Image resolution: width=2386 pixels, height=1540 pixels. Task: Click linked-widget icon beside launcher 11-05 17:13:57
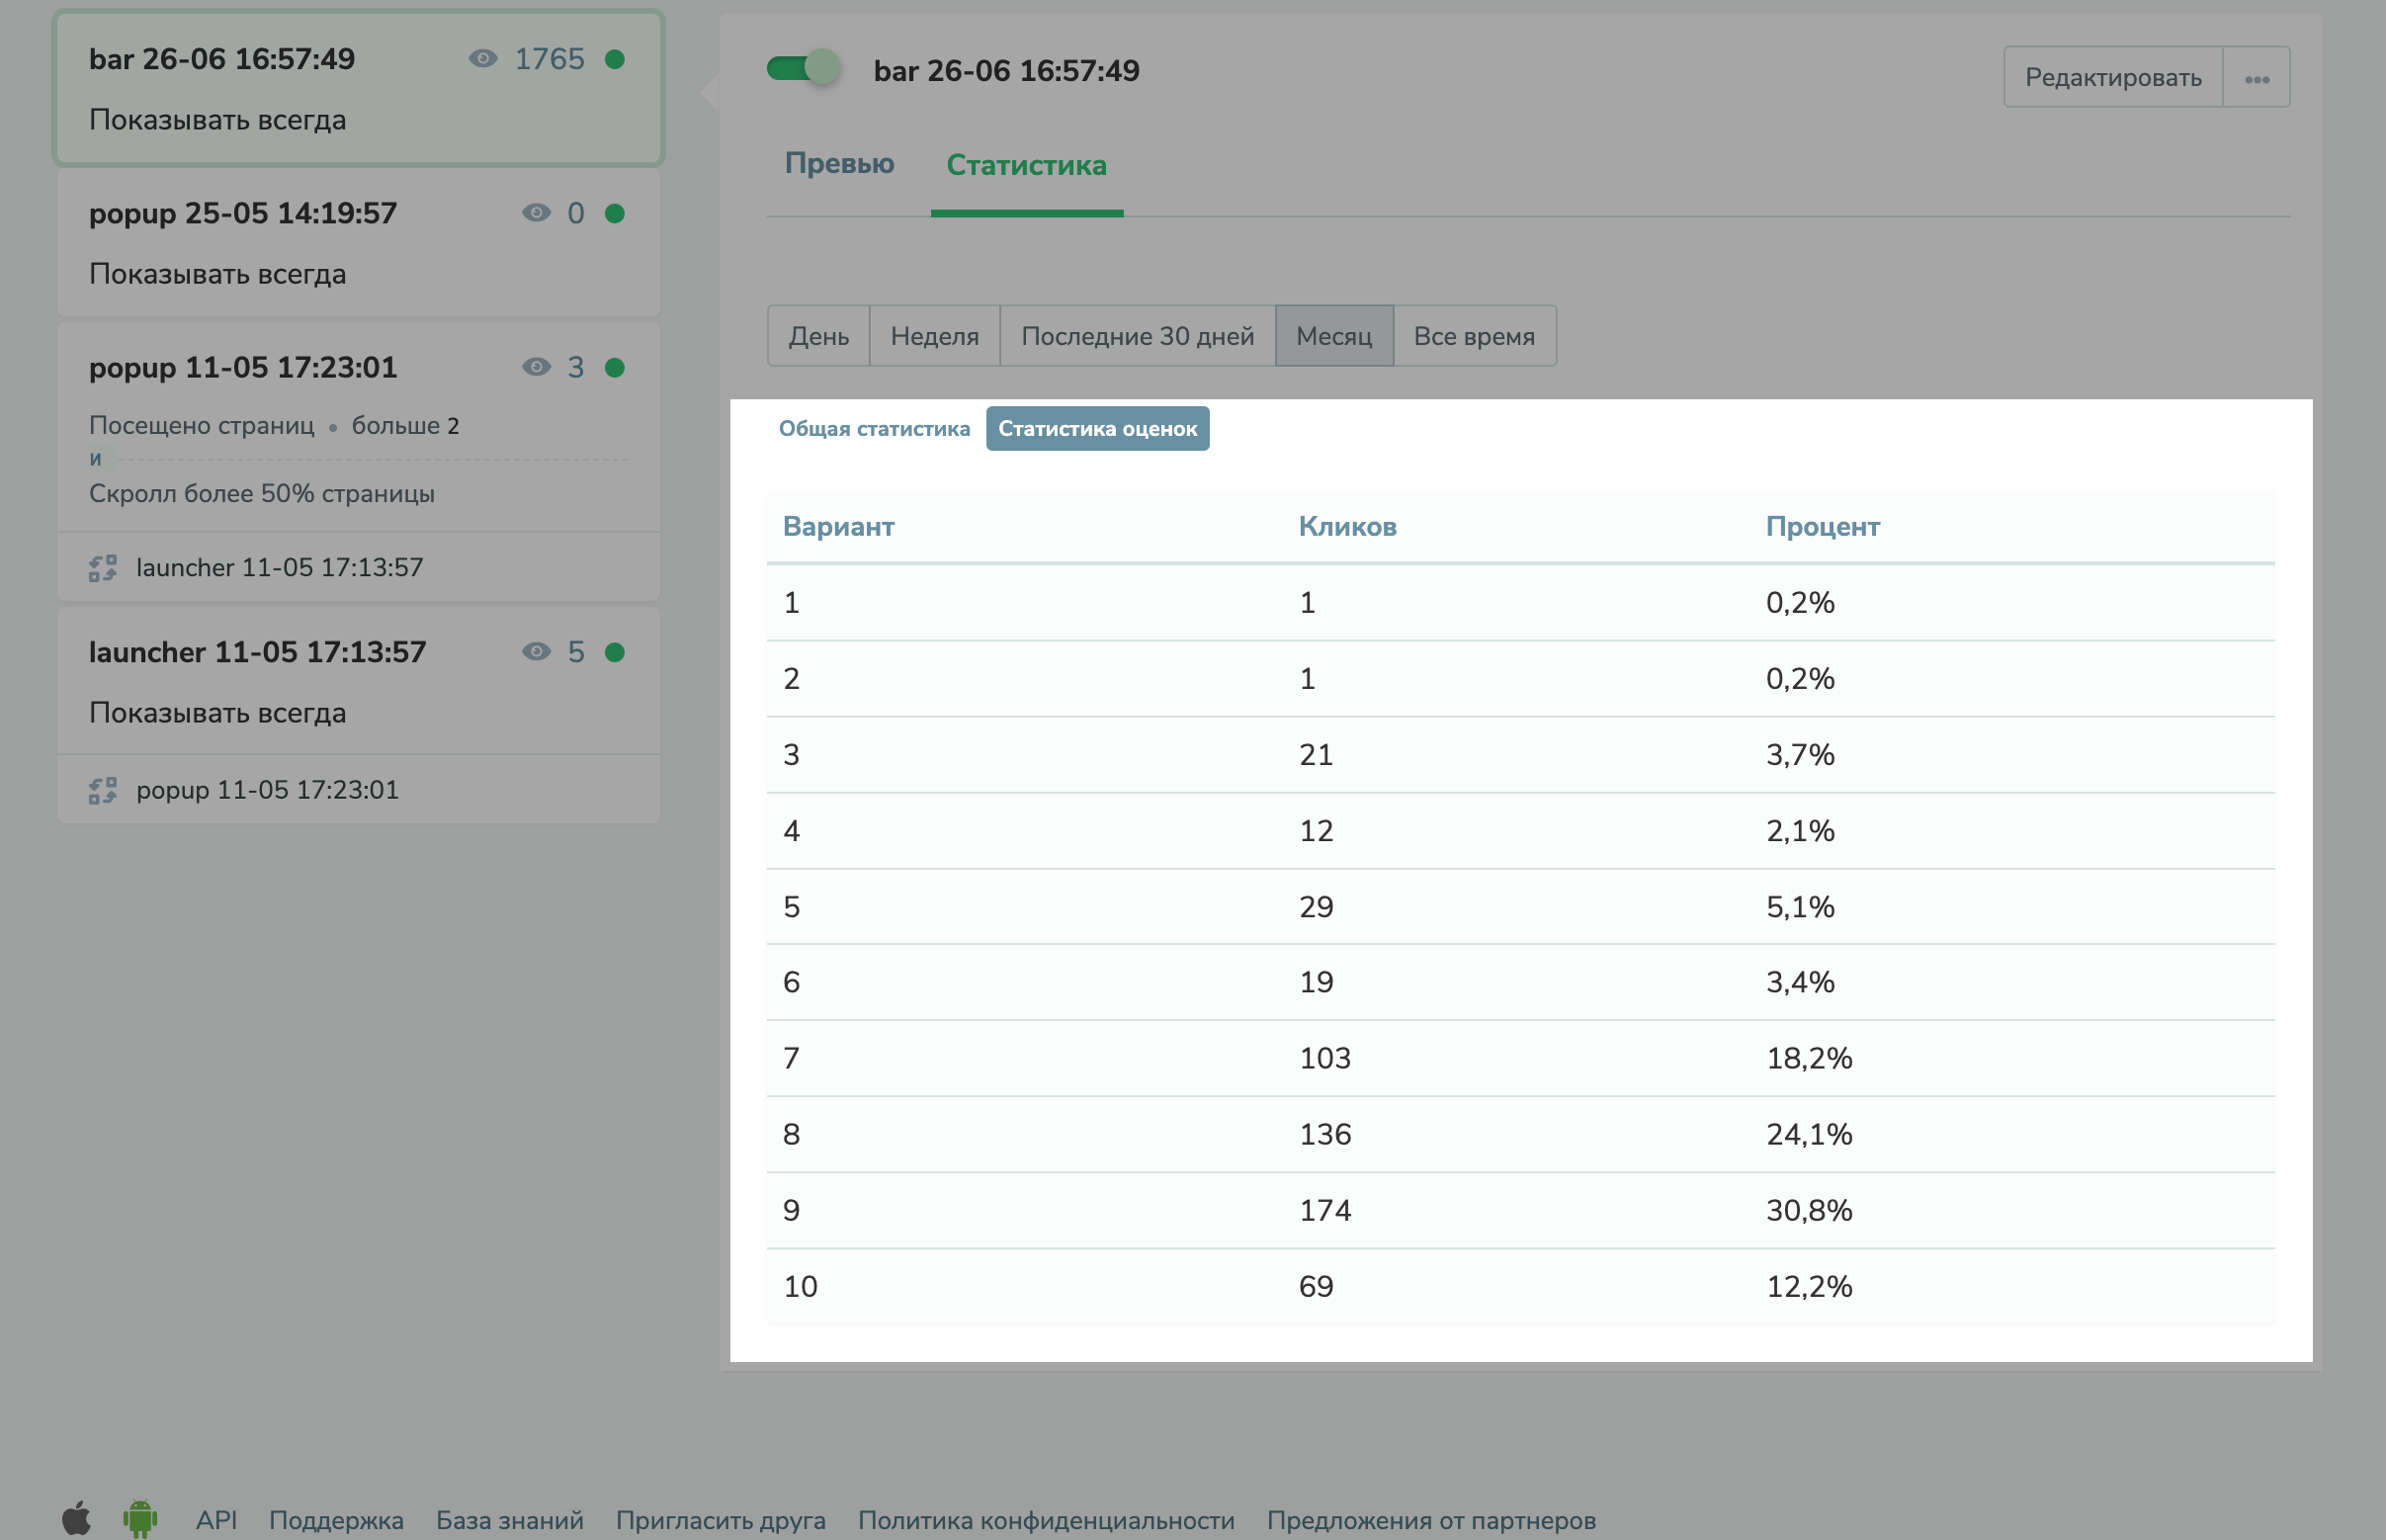coord(103,568)
